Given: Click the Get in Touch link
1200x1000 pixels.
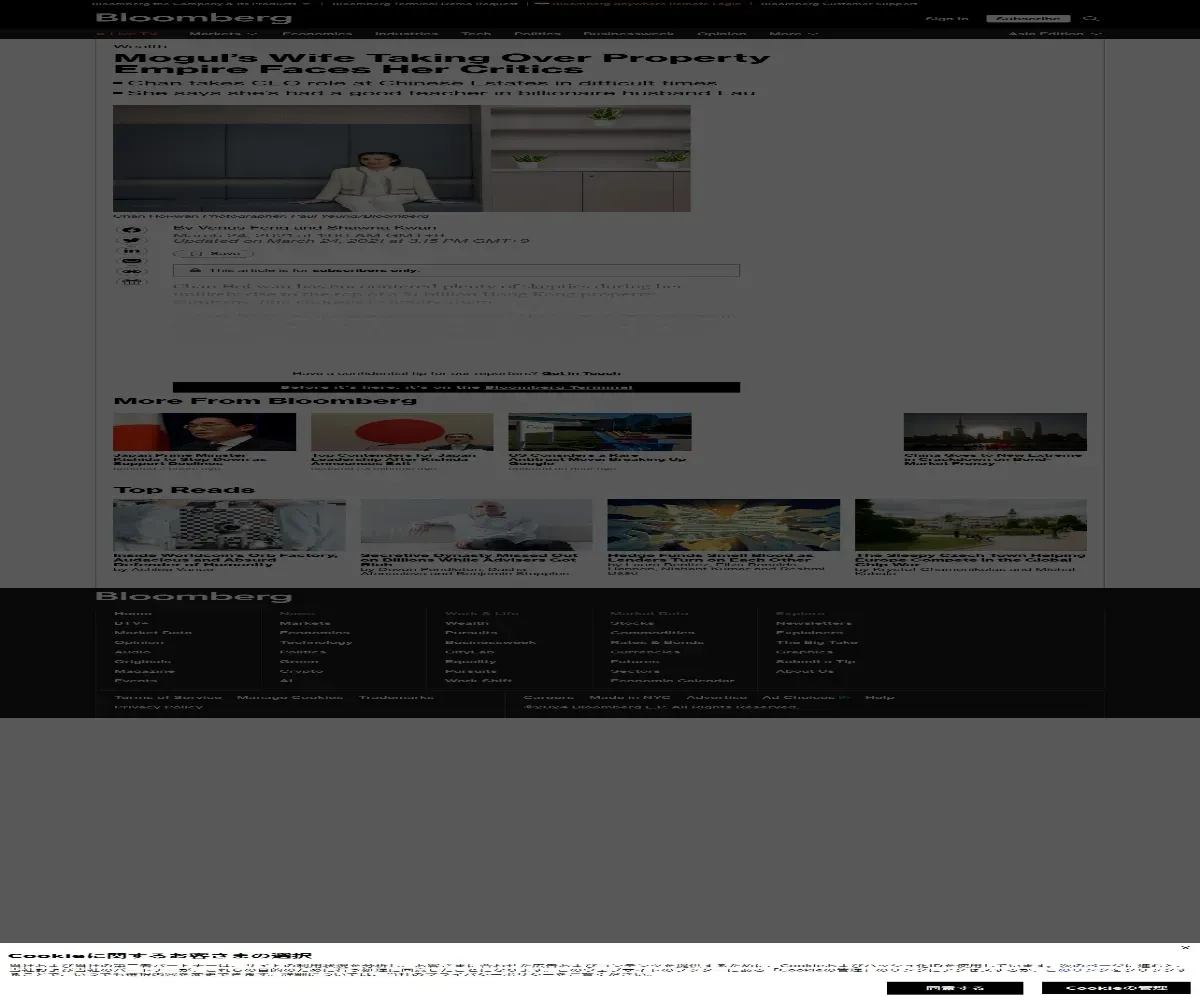Looking at the screenshot, I should (x=581, y=372).
